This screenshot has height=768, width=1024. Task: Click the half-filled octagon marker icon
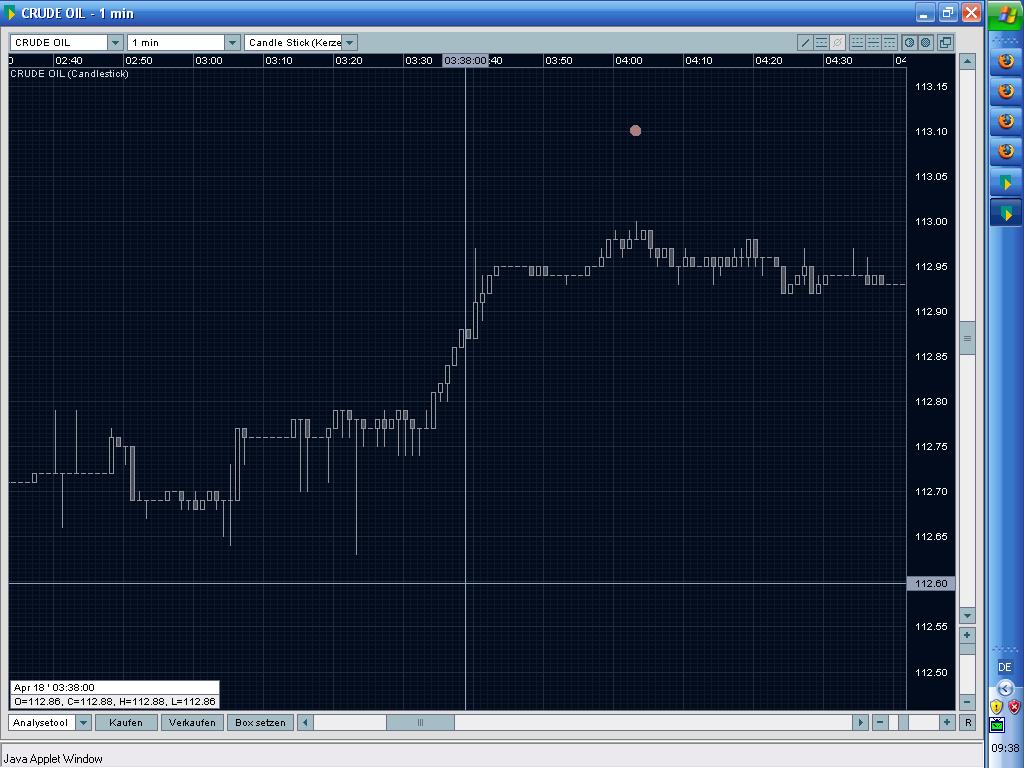[x=909, y=43]
